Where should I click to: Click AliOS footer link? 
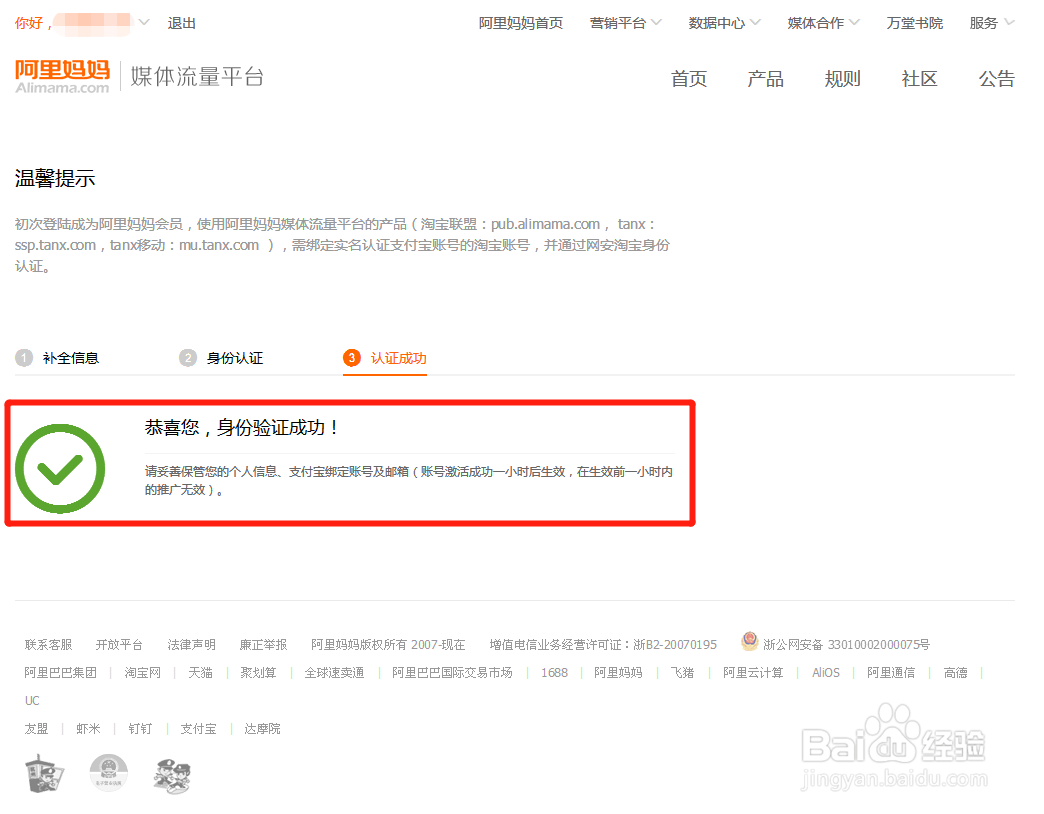point(826,672)
